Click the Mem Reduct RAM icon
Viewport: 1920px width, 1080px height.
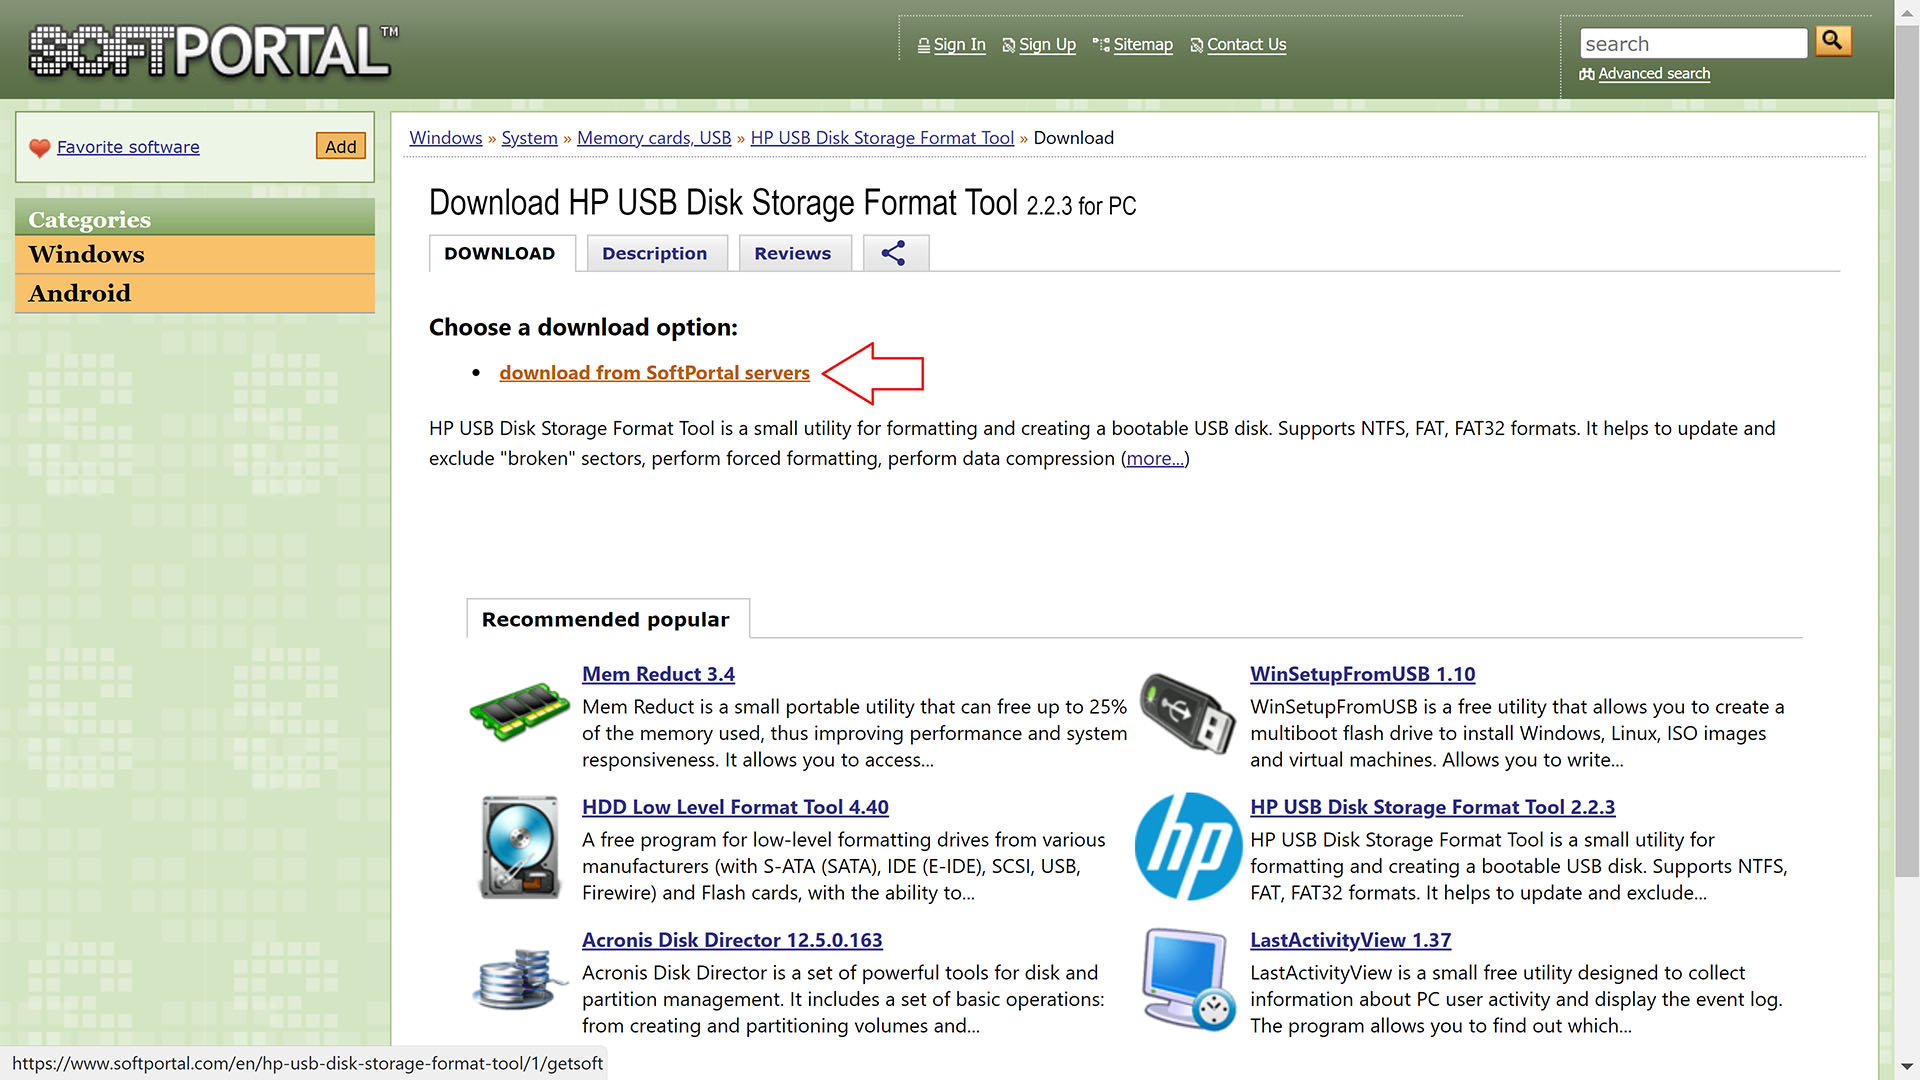coord(519,712)
